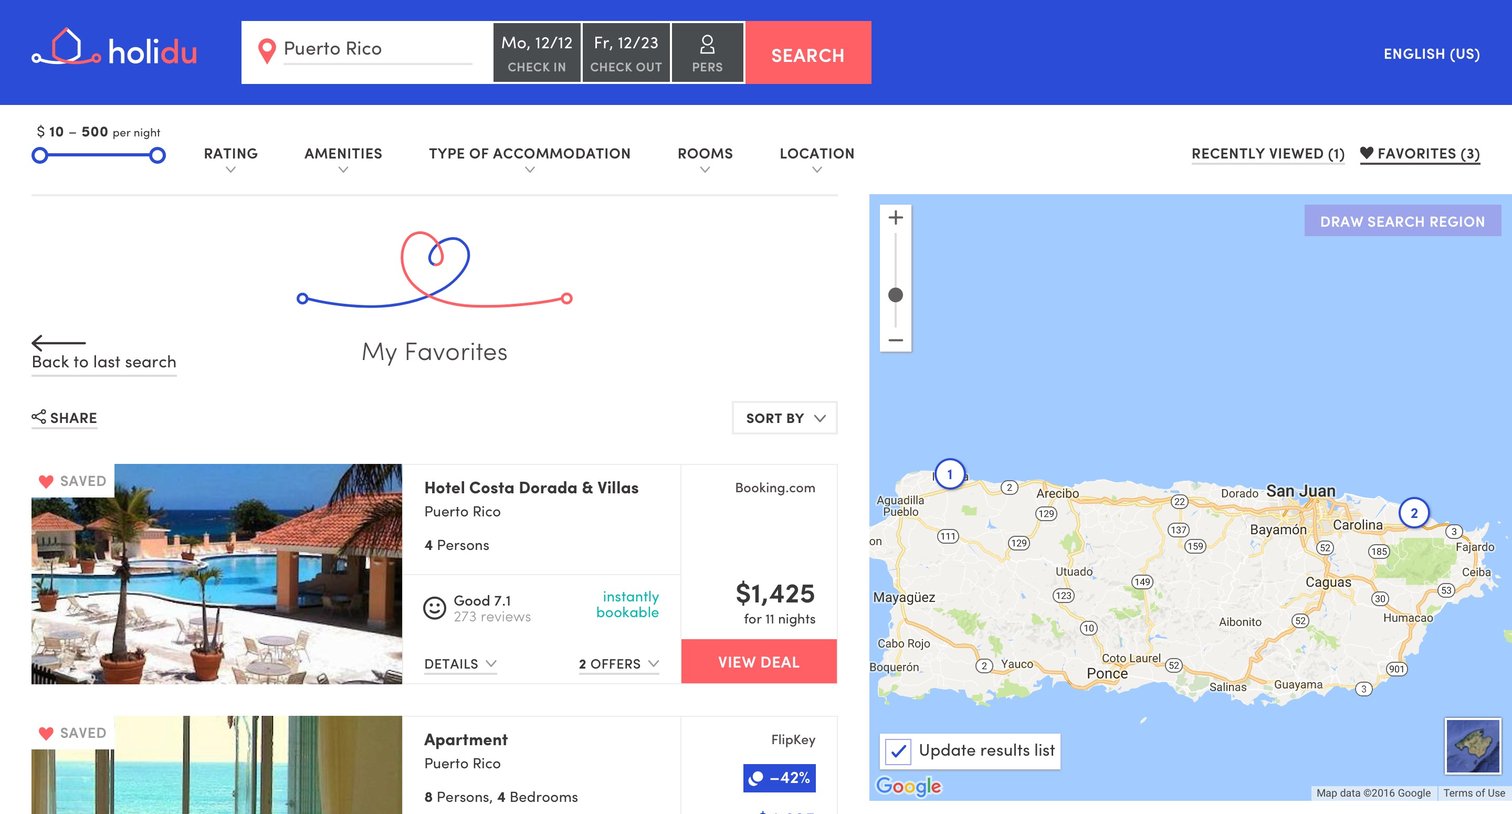Click the Search button

[808, 53]
